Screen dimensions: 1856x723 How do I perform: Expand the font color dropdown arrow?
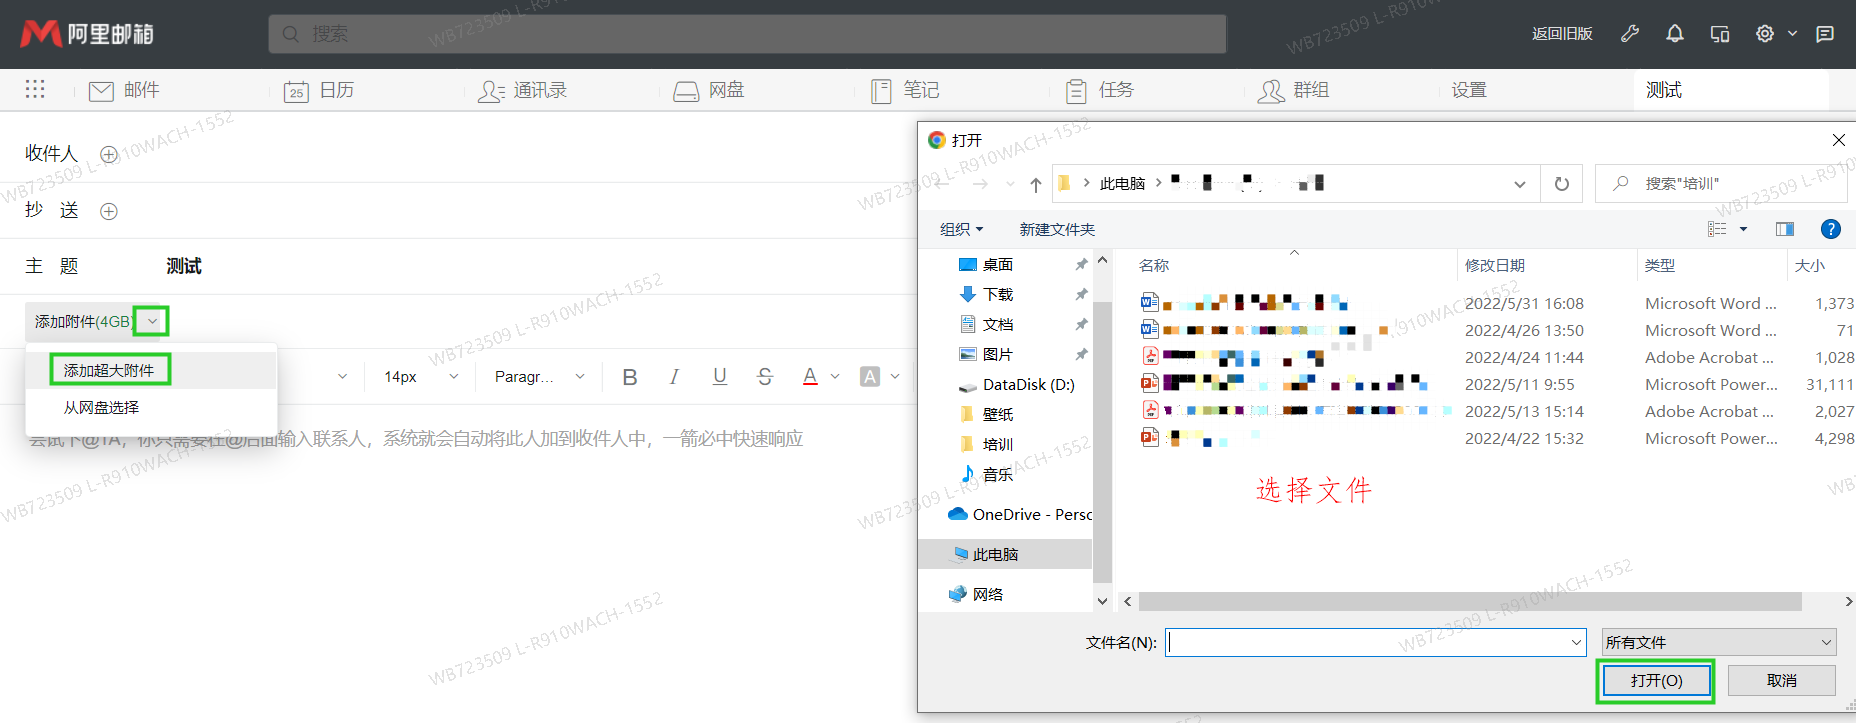(x=835, y=377)
